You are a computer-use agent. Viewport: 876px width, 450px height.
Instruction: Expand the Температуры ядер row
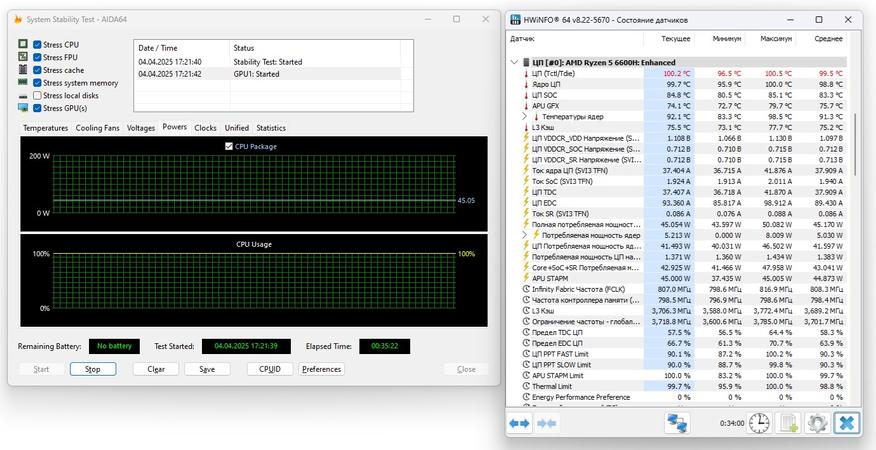[x=525, y=116]
